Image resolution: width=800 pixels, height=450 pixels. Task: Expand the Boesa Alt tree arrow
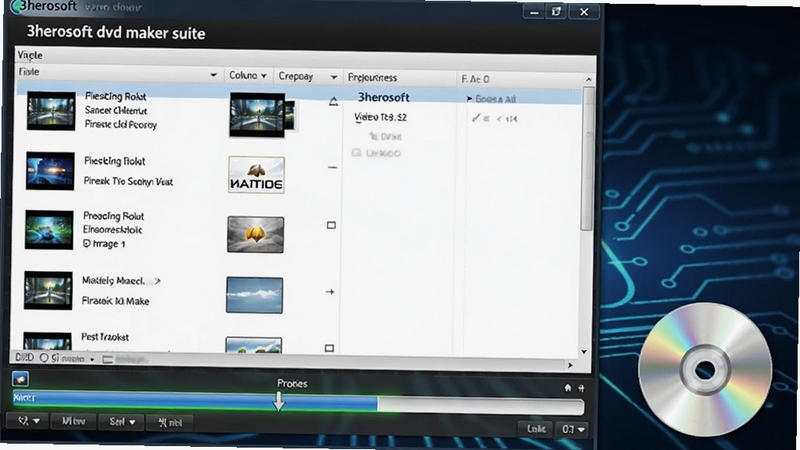click(x=469, y=98)
